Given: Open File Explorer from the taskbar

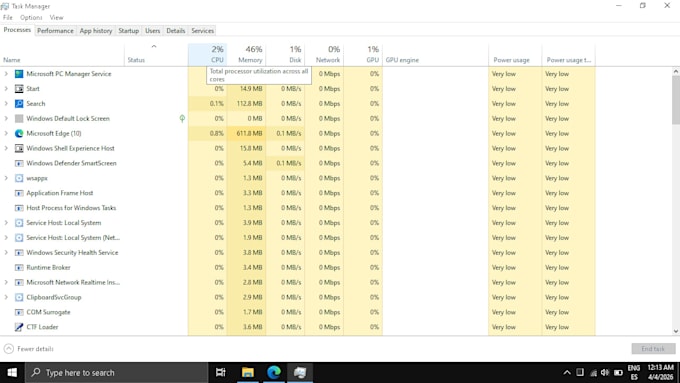Looking at the screenshot, I should coord(248,372).
